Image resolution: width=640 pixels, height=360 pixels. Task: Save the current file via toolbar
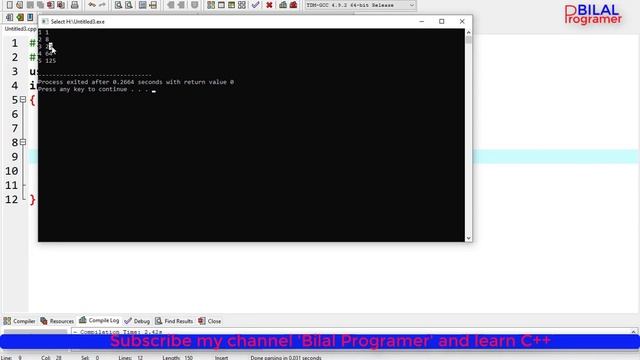point(30,5)
